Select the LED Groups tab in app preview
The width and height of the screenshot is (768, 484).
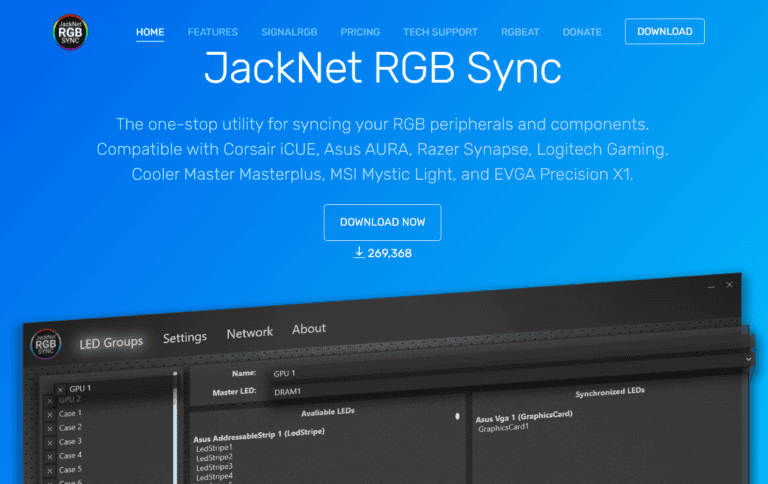111,342
